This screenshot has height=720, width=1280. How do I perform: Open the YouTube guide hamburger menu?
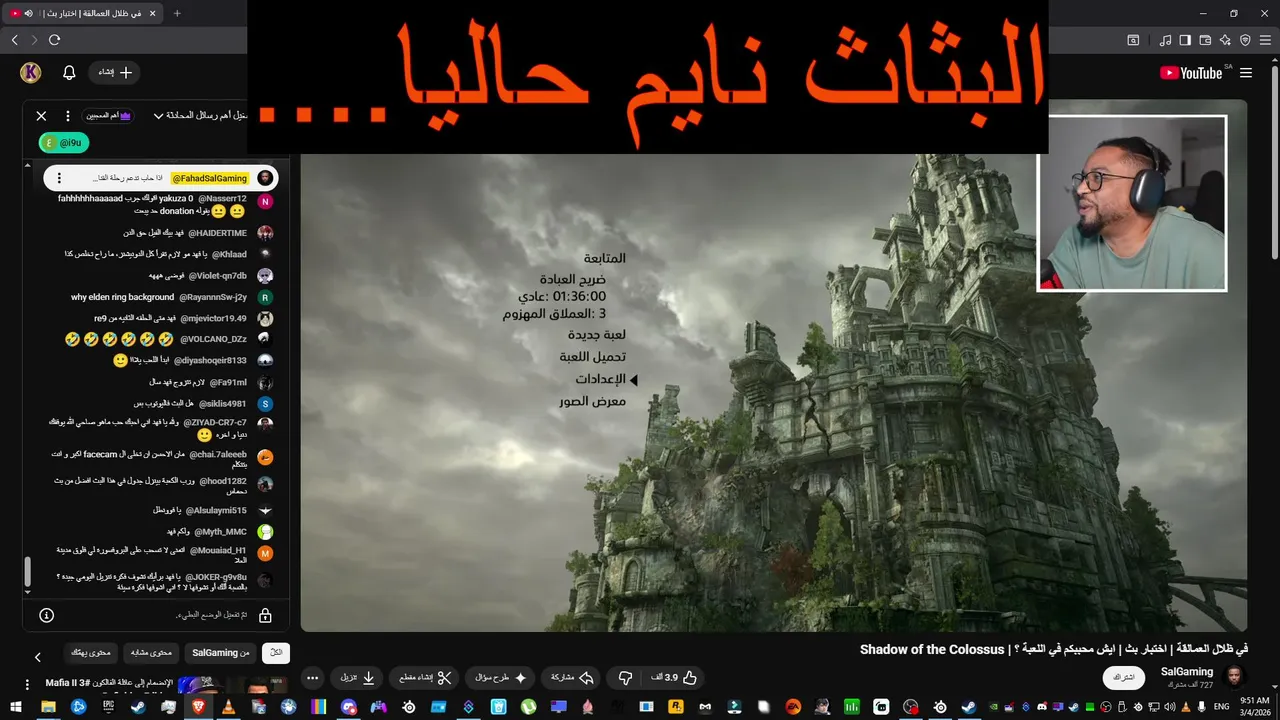click(1246, 73)
